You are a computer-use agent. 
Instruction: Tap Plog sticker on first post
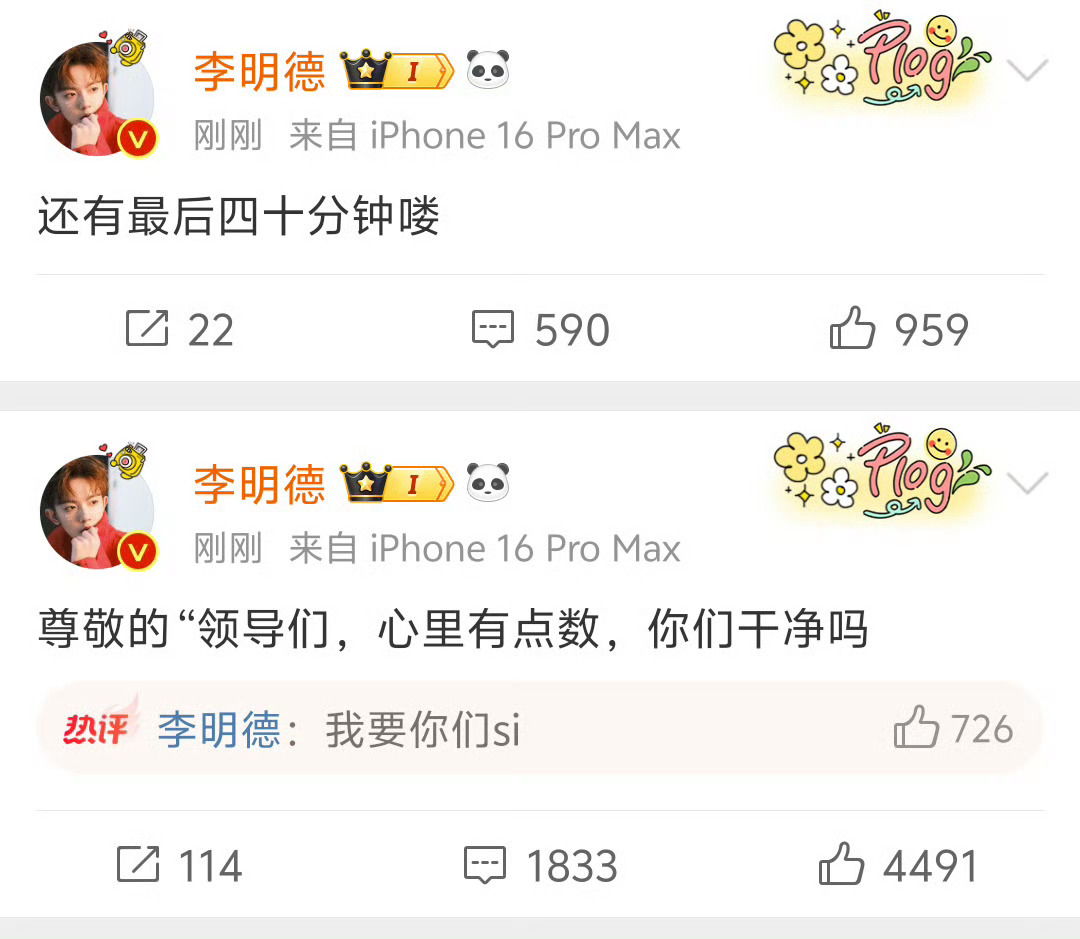click(x=881, y=60)
